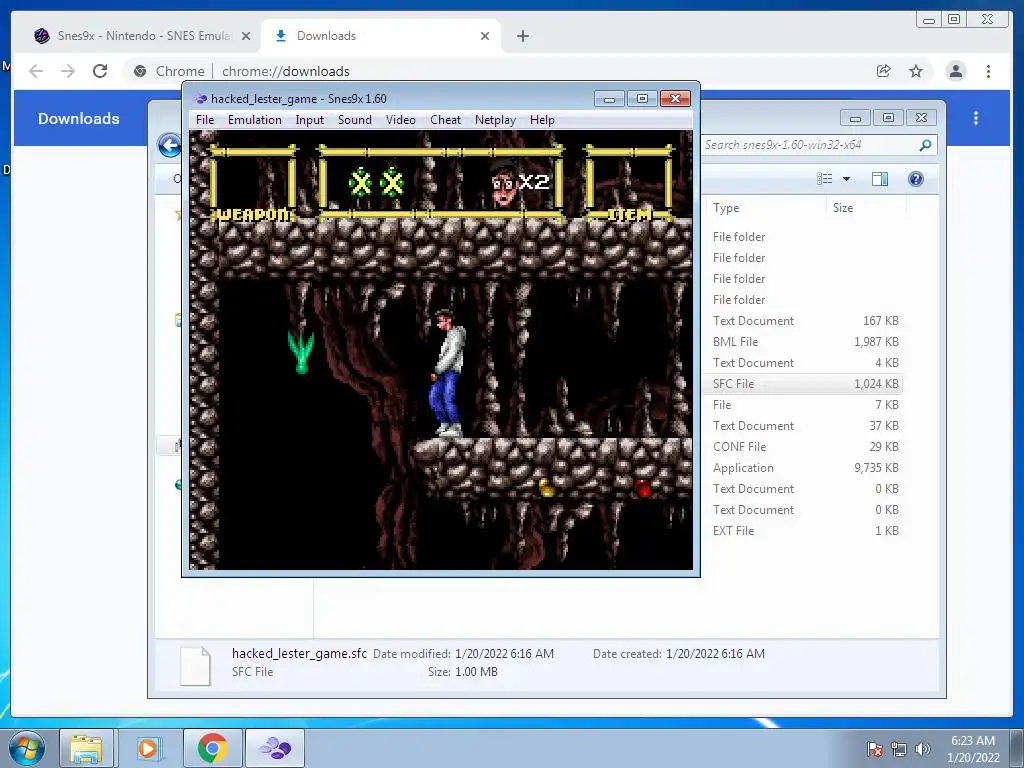Open the Action Center flag icon

[x=875, y=749]
